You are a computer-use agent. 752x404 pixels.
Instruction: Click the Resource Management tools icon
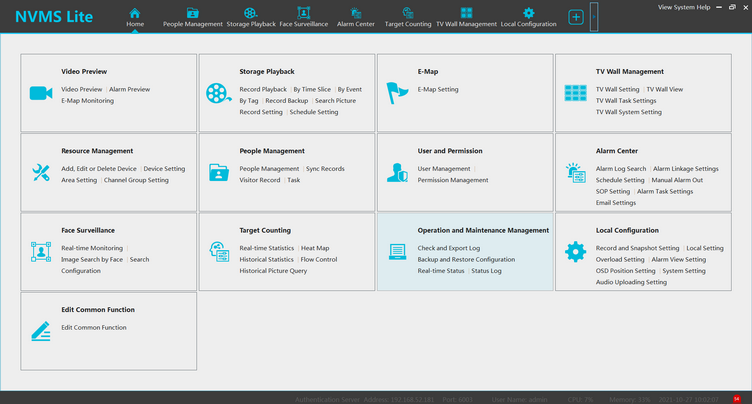coord(41,172)
